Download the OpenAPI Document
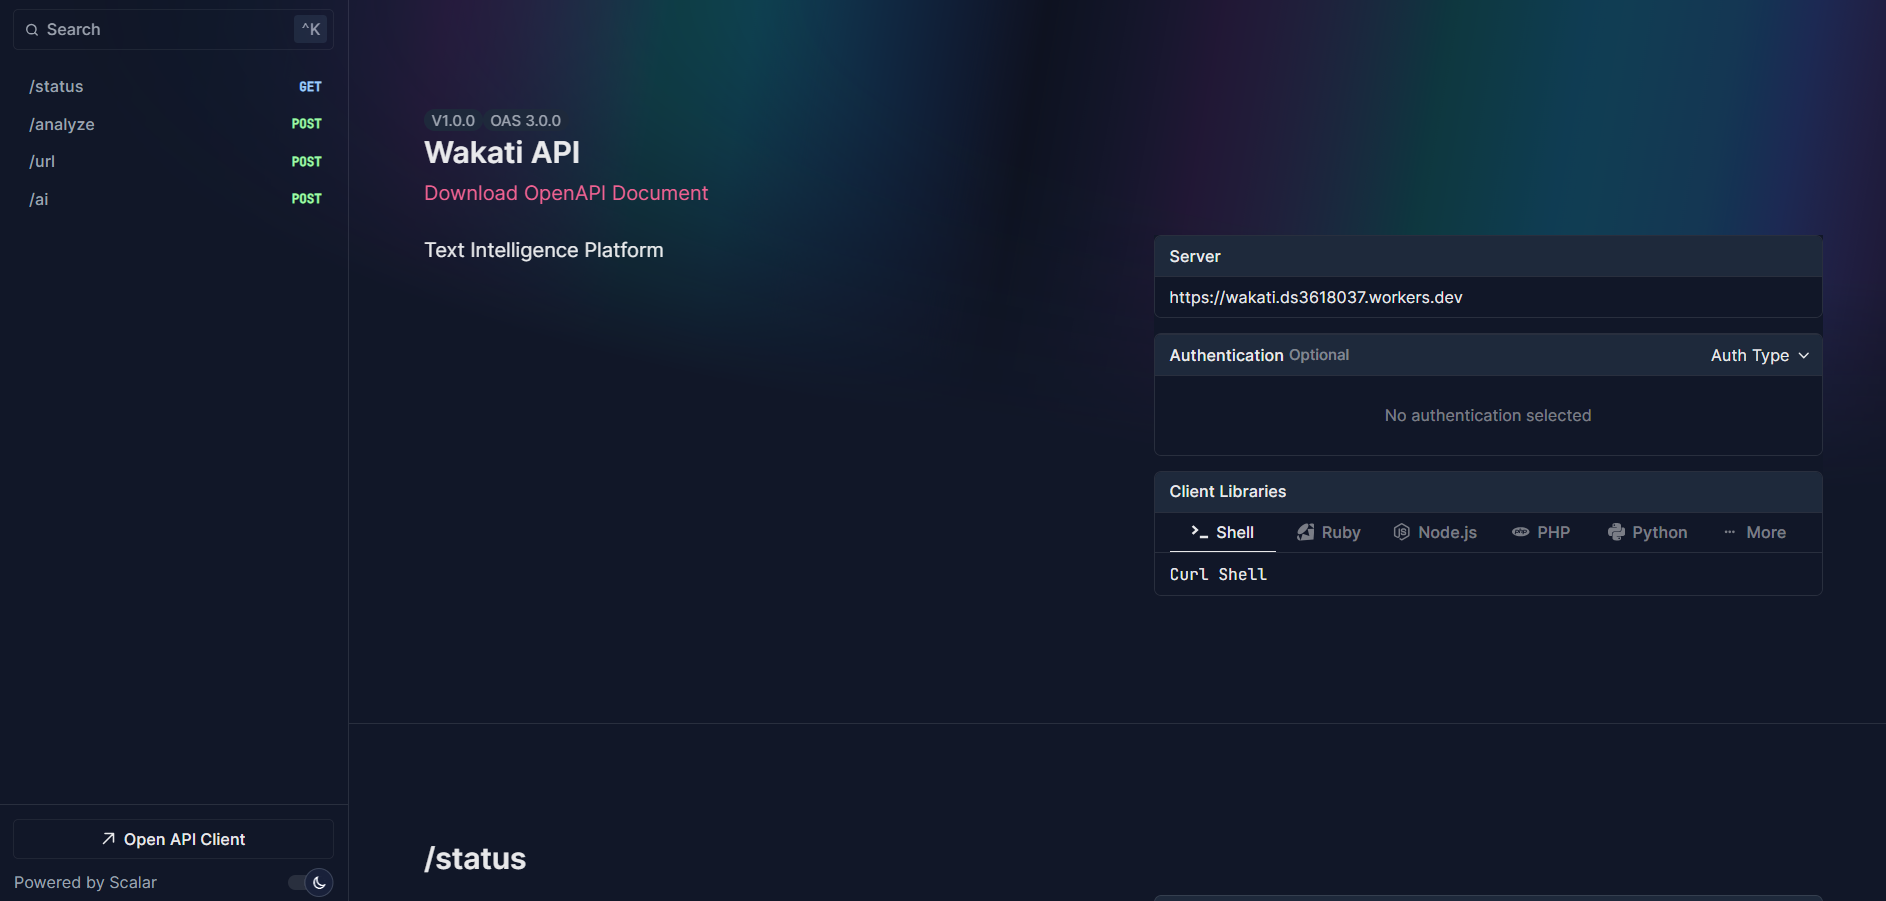 coord(565,193)
